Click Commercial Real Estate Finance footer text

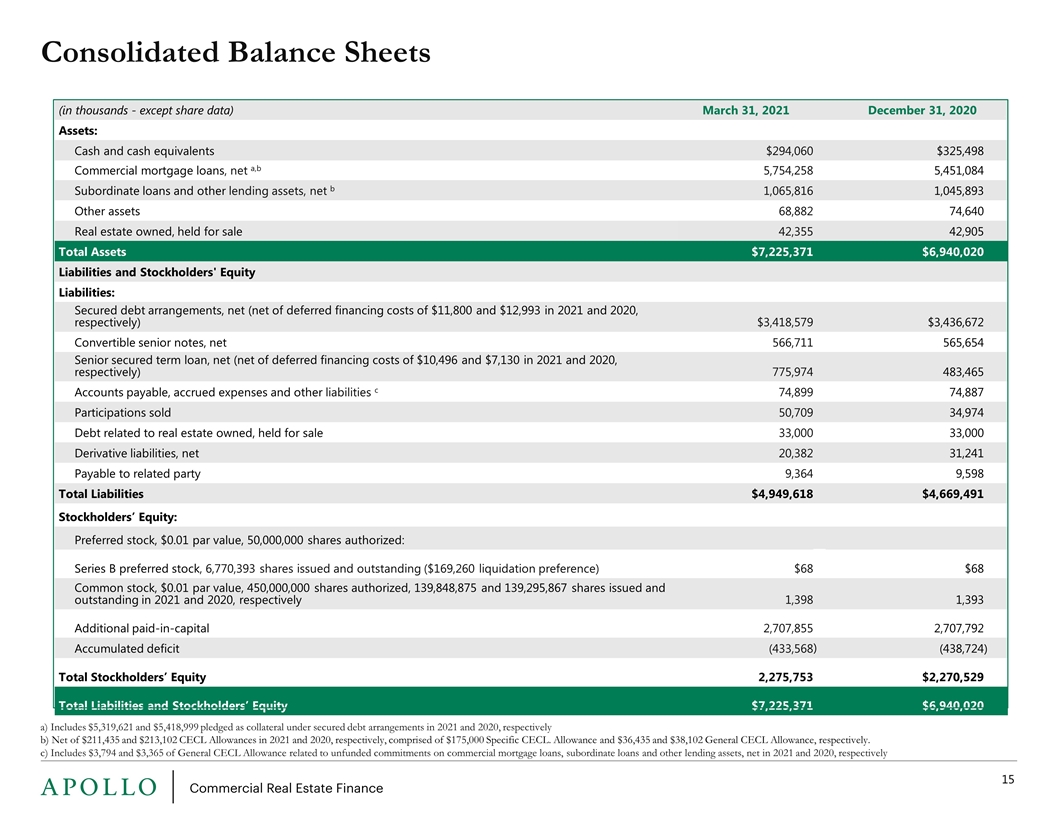tap(286, 788)
